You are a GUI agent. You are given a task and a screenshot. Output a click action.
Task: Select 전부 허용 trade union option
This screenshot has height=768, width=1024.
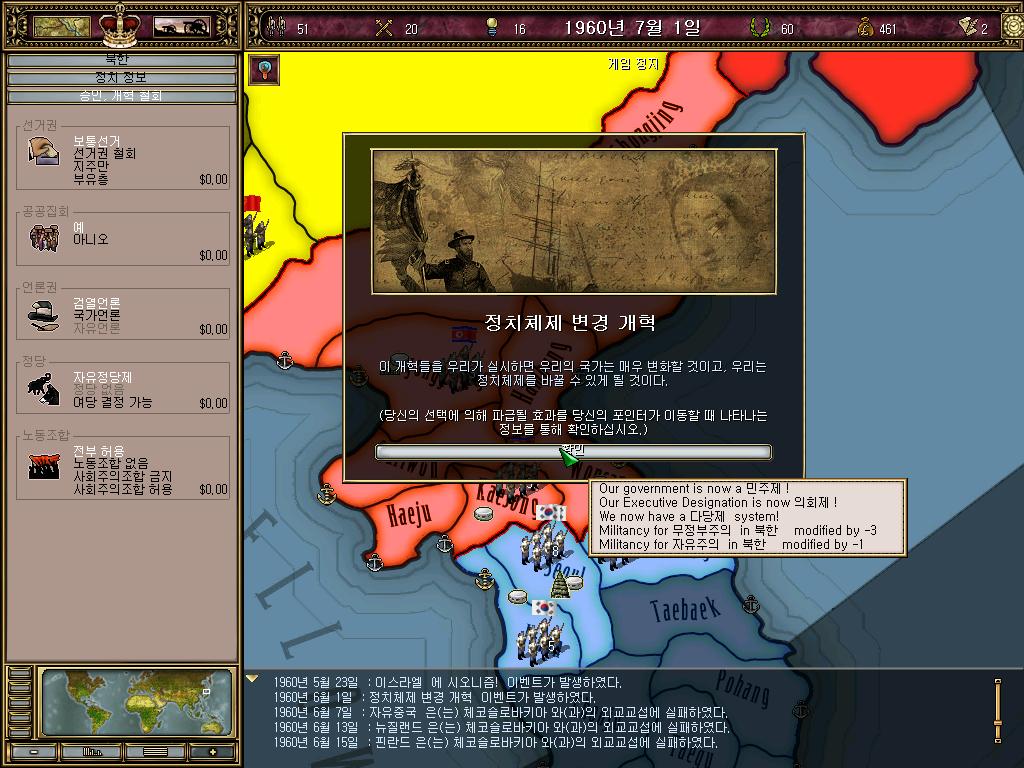tap(99, 451)
